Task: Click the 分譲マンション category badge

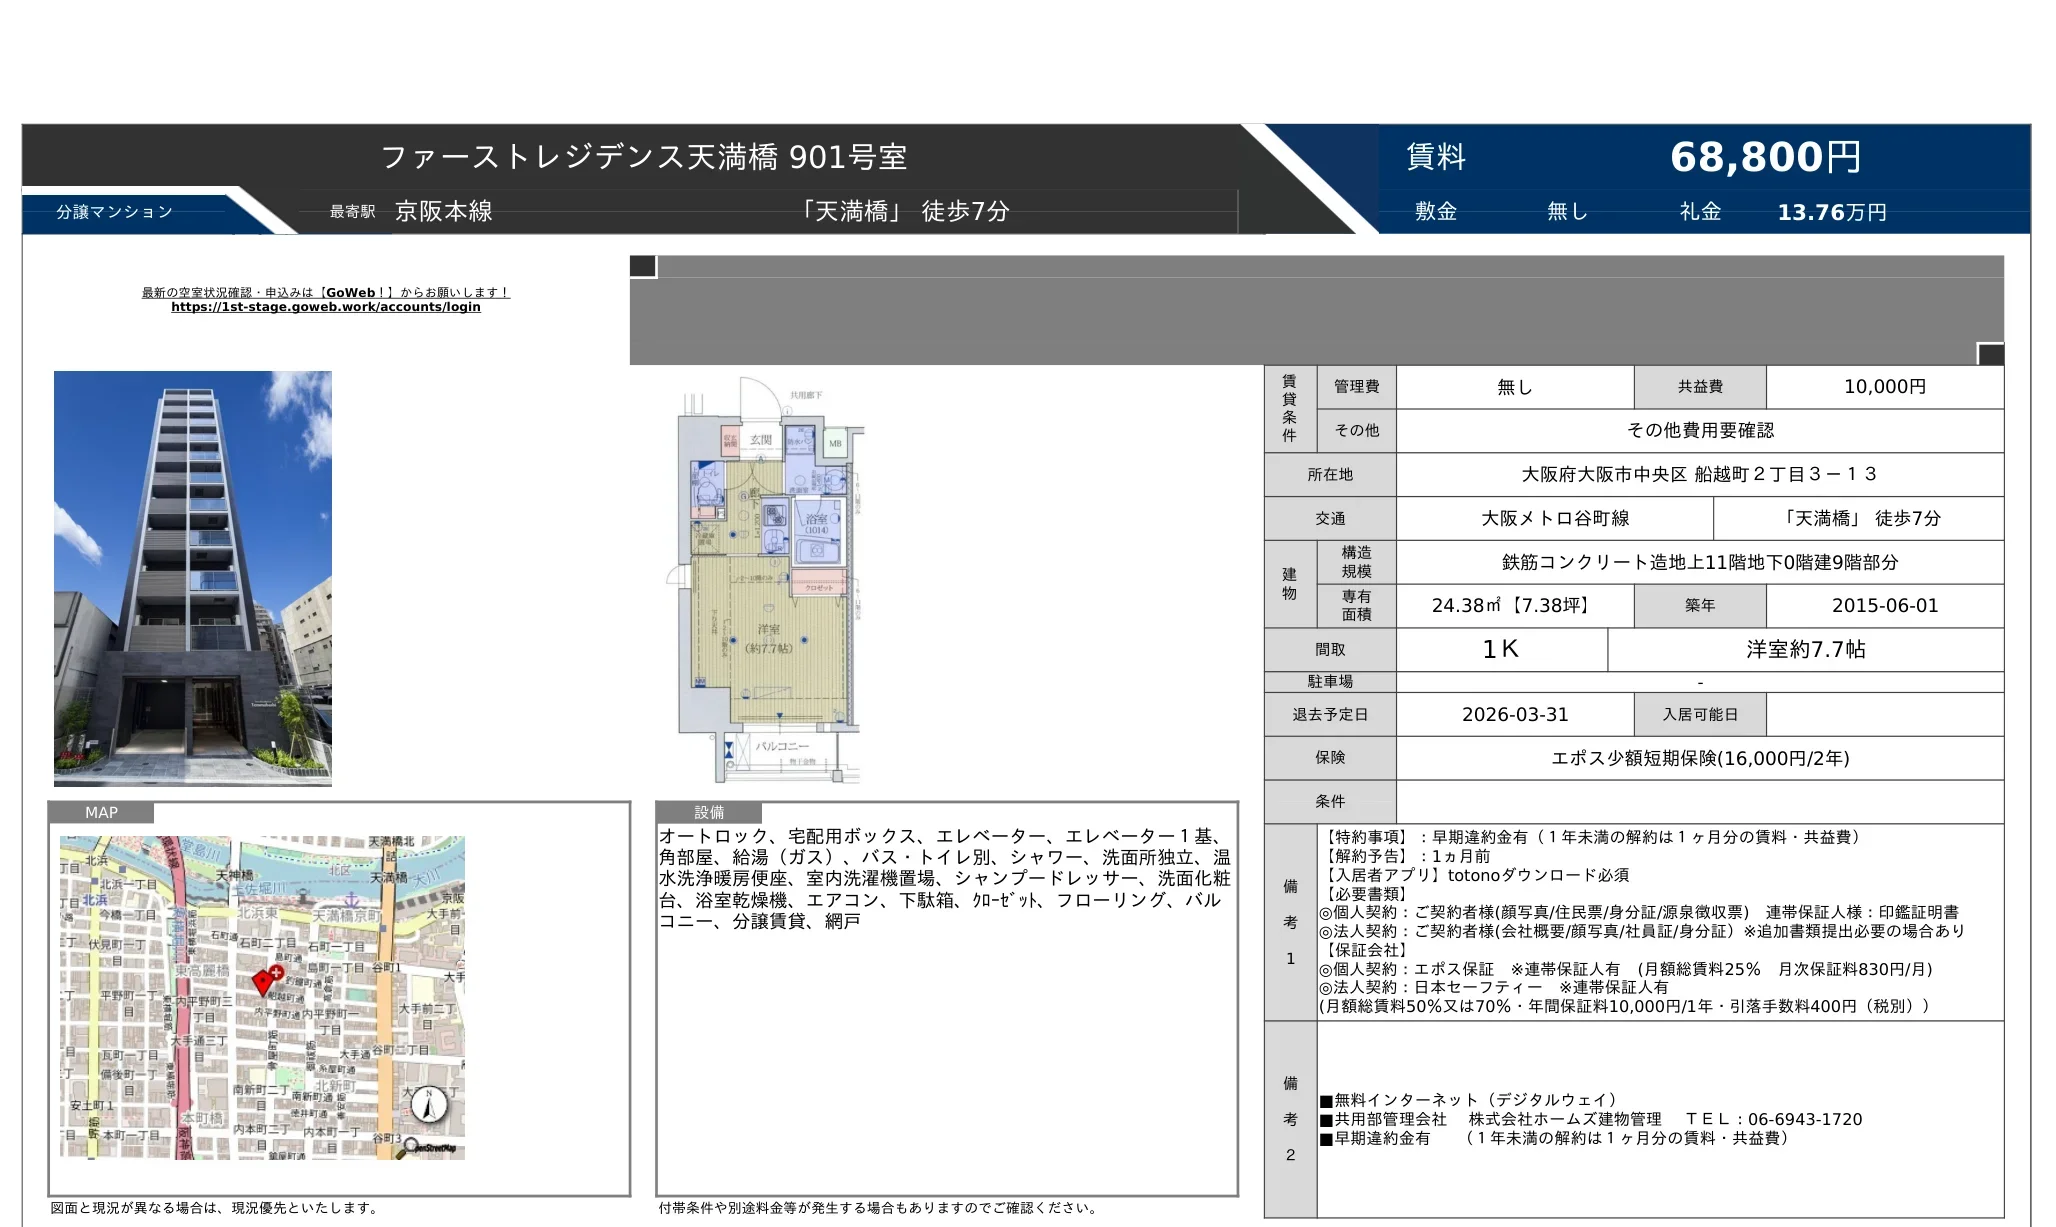Action: point(115,212)
